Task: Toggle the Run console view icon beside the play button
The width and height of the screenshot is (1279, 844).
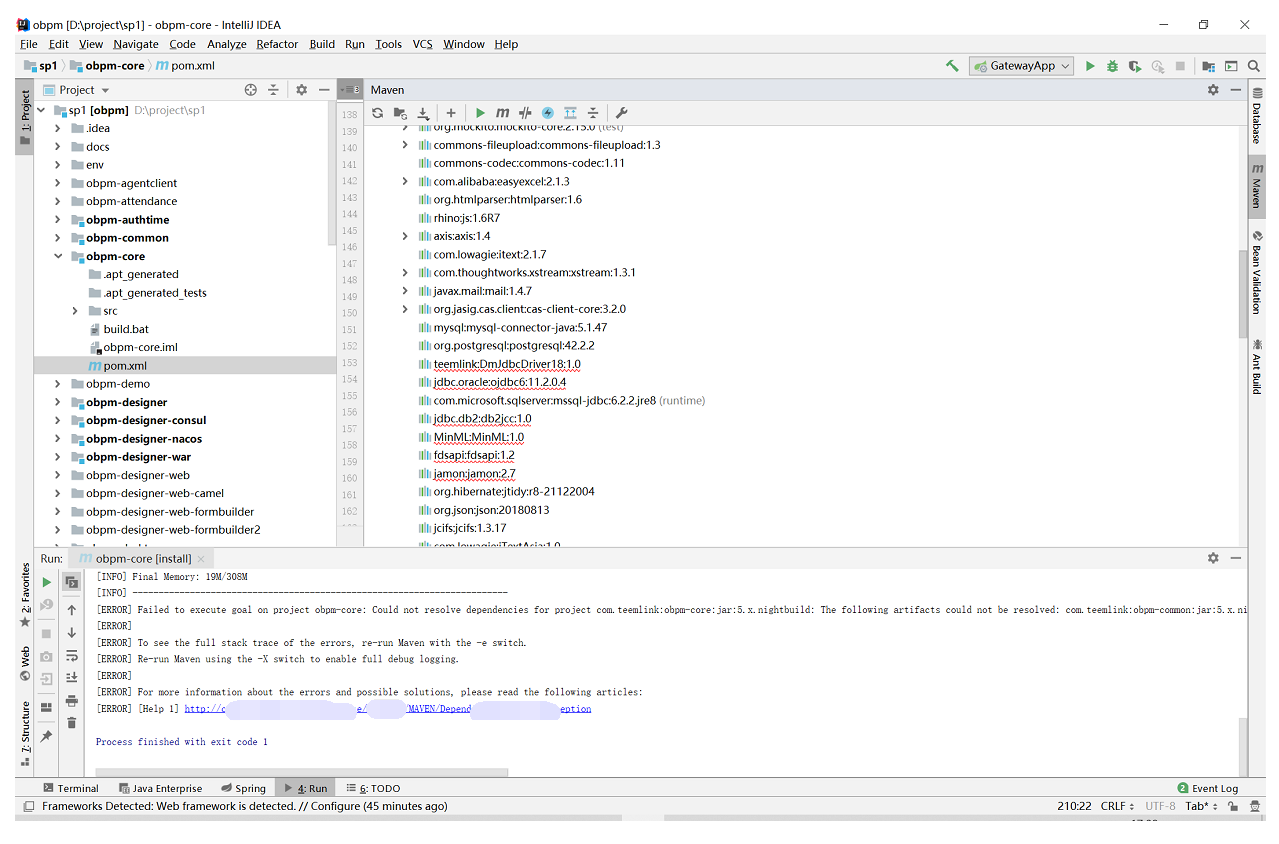Action: pyautogui.click(x=72, y=582)
